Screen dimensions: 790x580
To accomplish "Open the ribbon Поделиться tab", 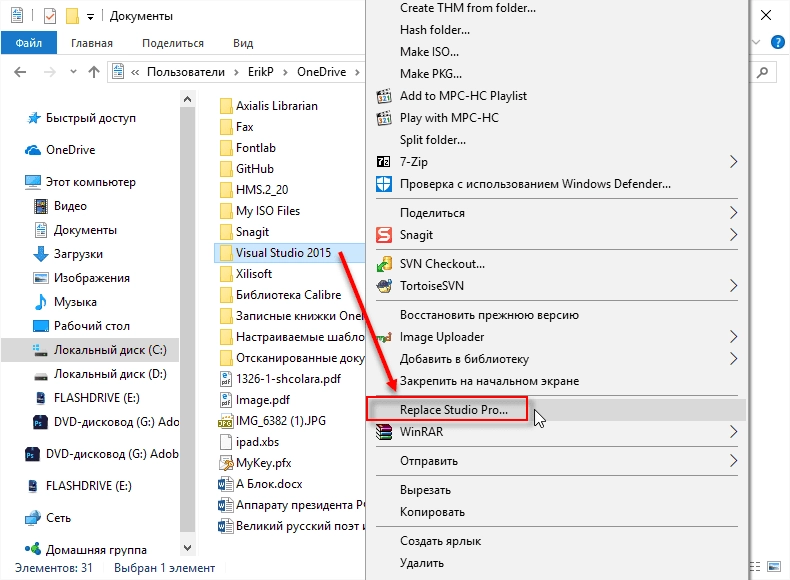I will (x=173, y=43).
